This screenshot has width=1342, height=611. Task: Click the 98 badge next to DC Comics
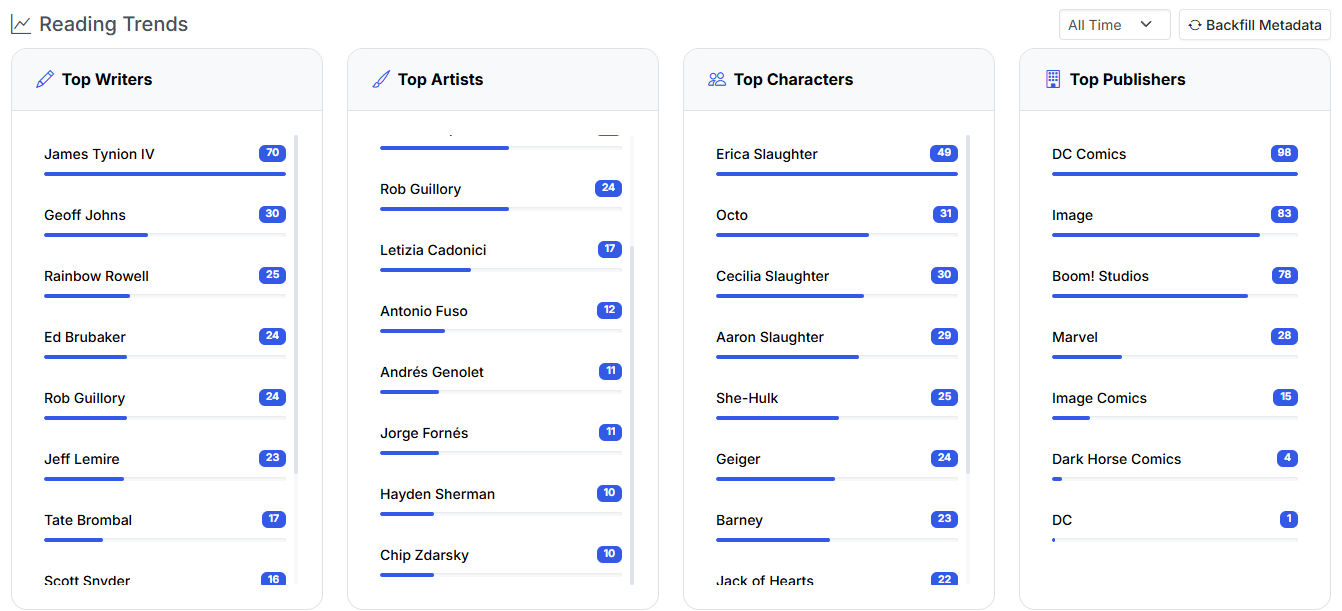tap(1283, 153)
